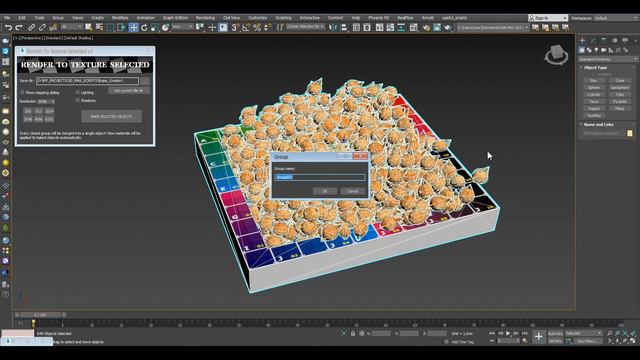The height and width of the screenshot is (360, 640).
Task: Activate the Select and Link tool
Action: point(31,27)
